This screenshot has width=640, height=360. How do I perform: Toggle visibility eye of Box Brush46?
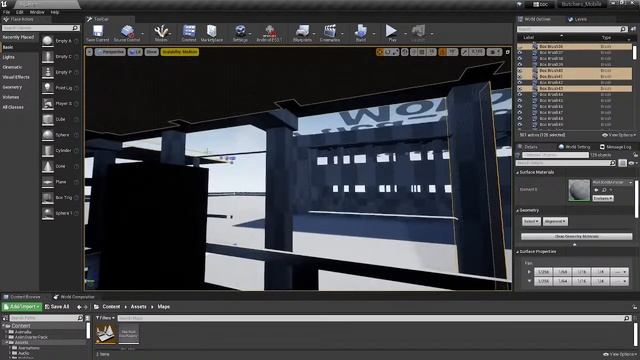[520, 107]
